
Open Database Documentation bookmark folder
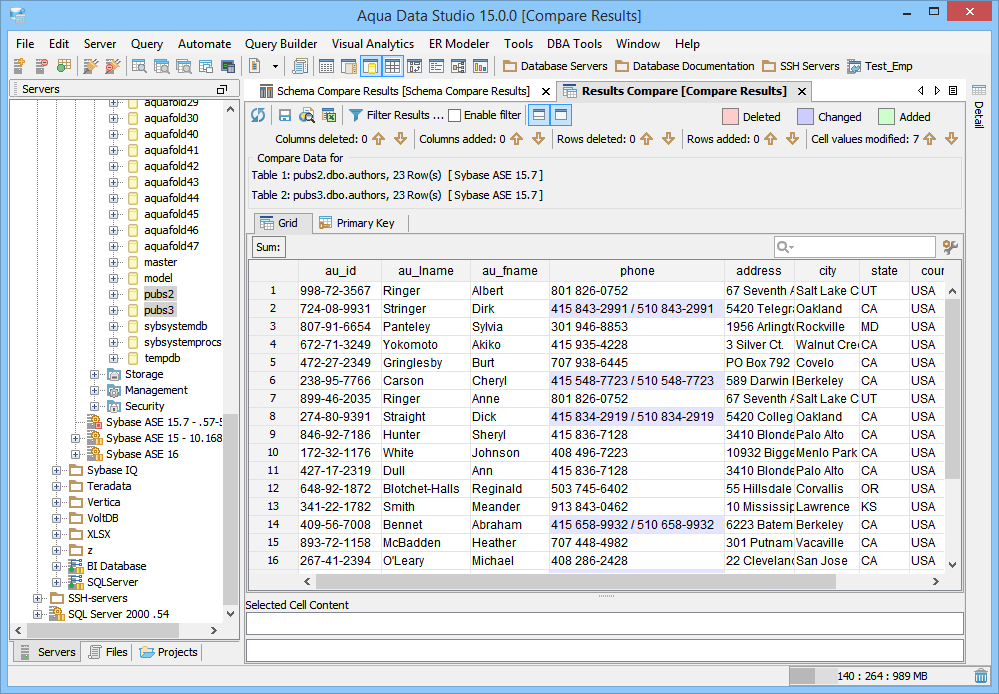[x=685, y=66]
